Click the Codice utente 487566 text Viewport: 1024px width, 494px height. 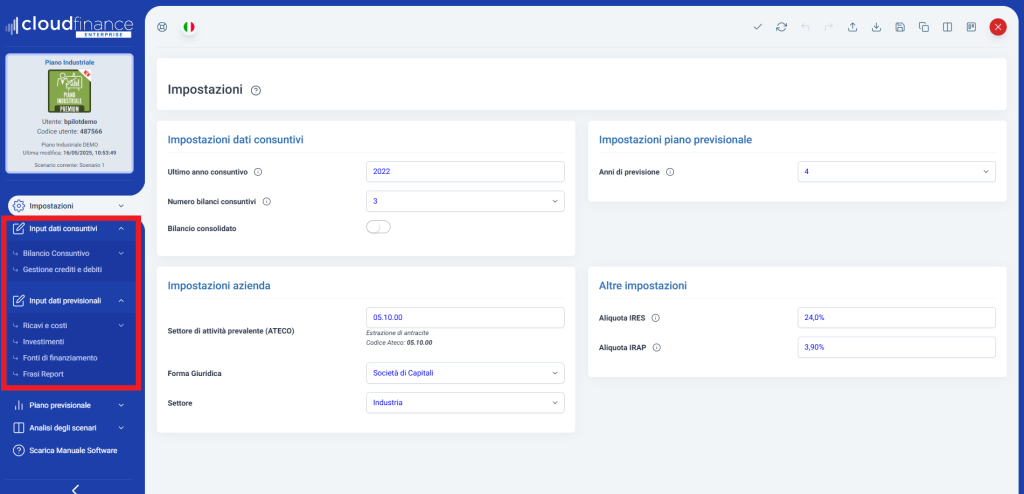click(69, 131)
